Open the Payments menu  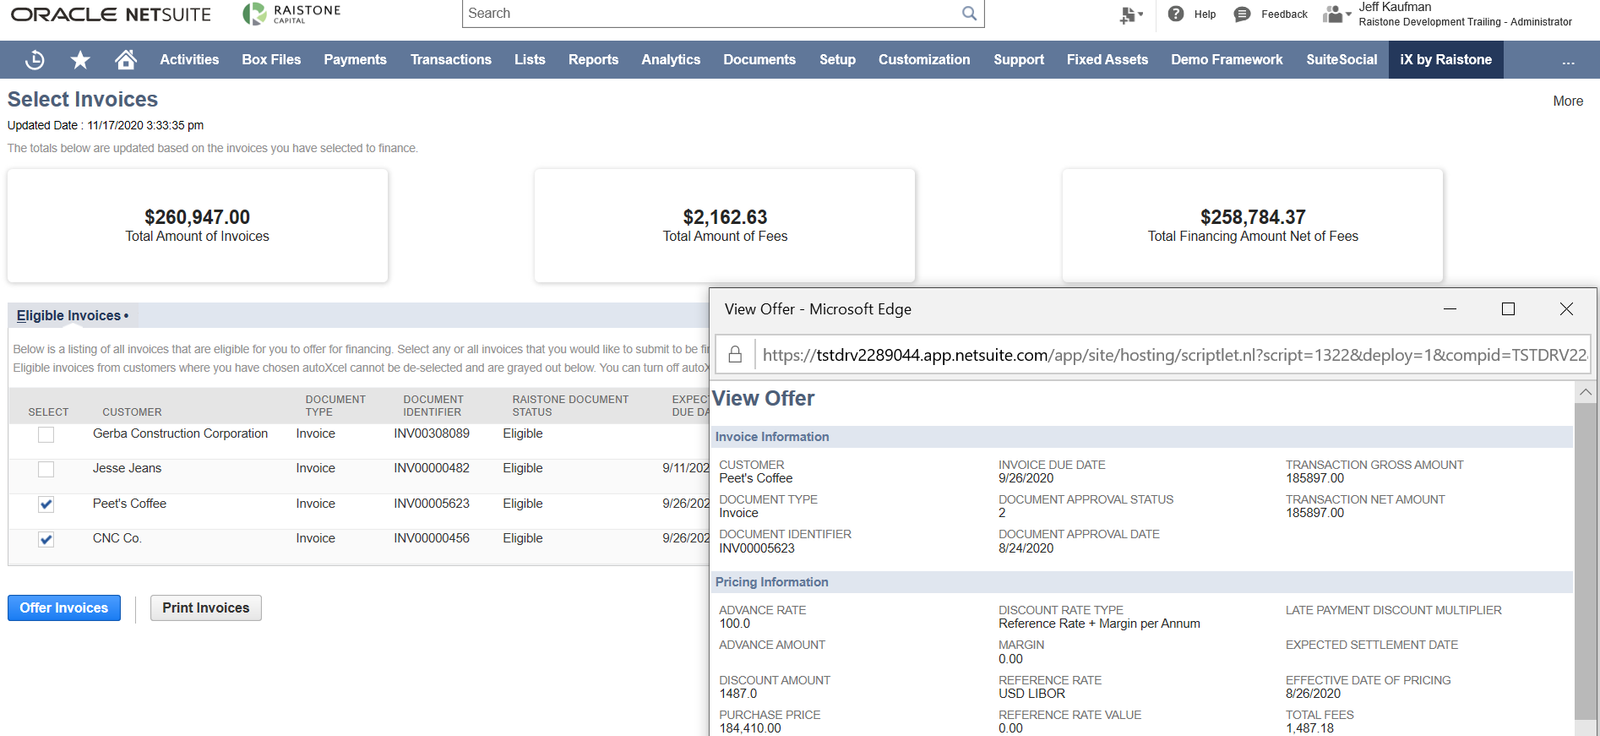pos(355,60)
